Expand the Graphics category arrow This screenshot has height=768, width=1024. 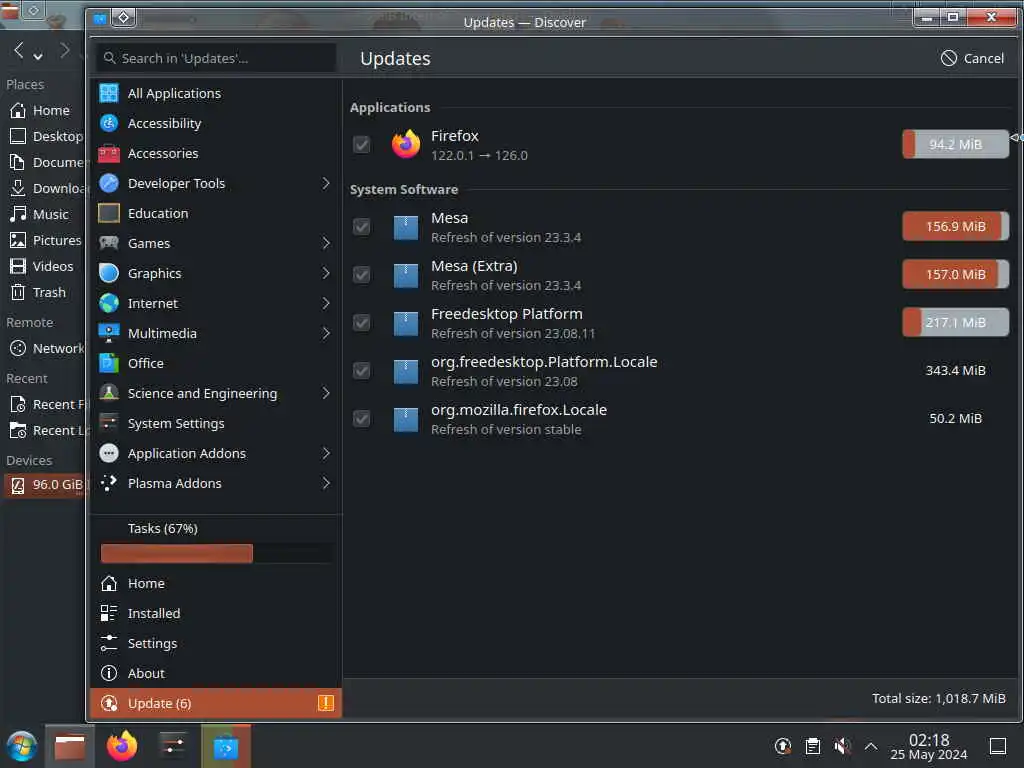(x=326, y=274)
